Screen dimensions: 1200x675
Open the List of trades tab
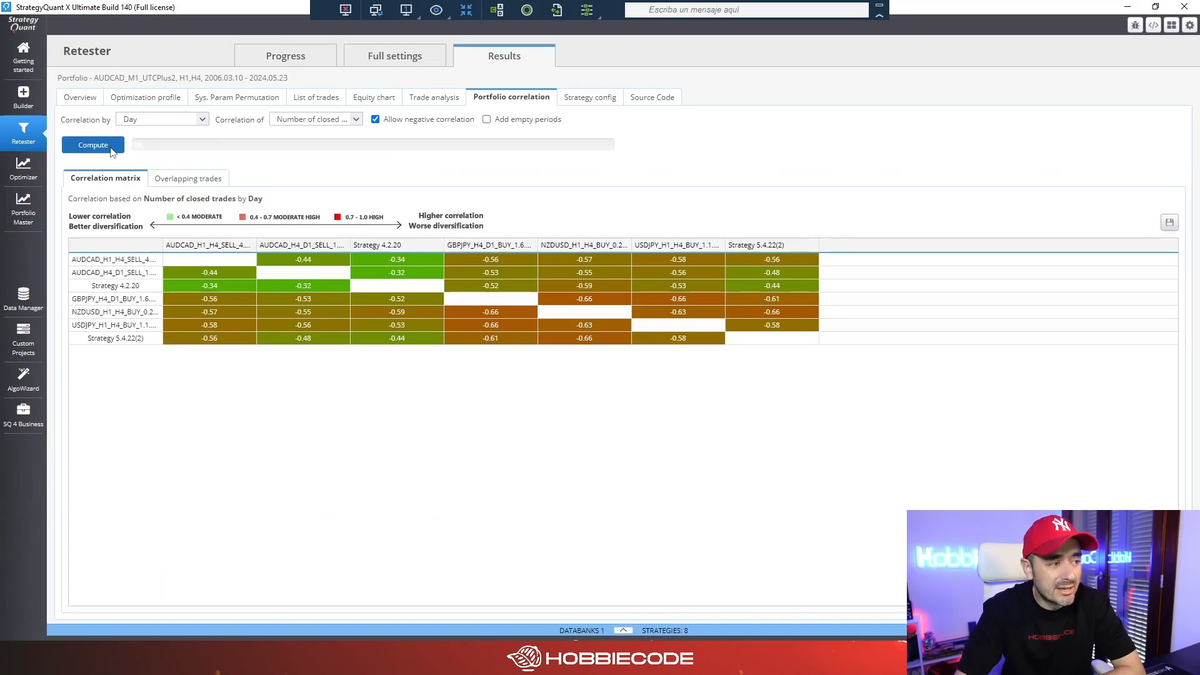tap(316, 97)
